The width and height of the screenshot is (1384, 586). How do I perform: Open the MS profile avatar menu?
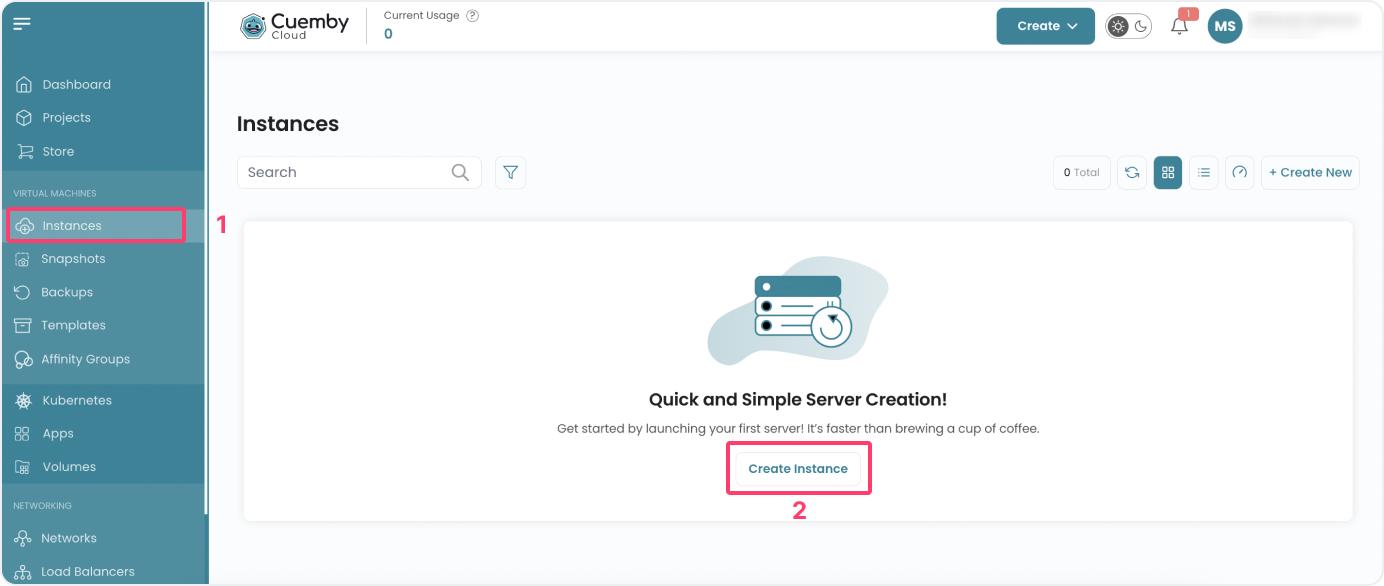coord(1225,25)
